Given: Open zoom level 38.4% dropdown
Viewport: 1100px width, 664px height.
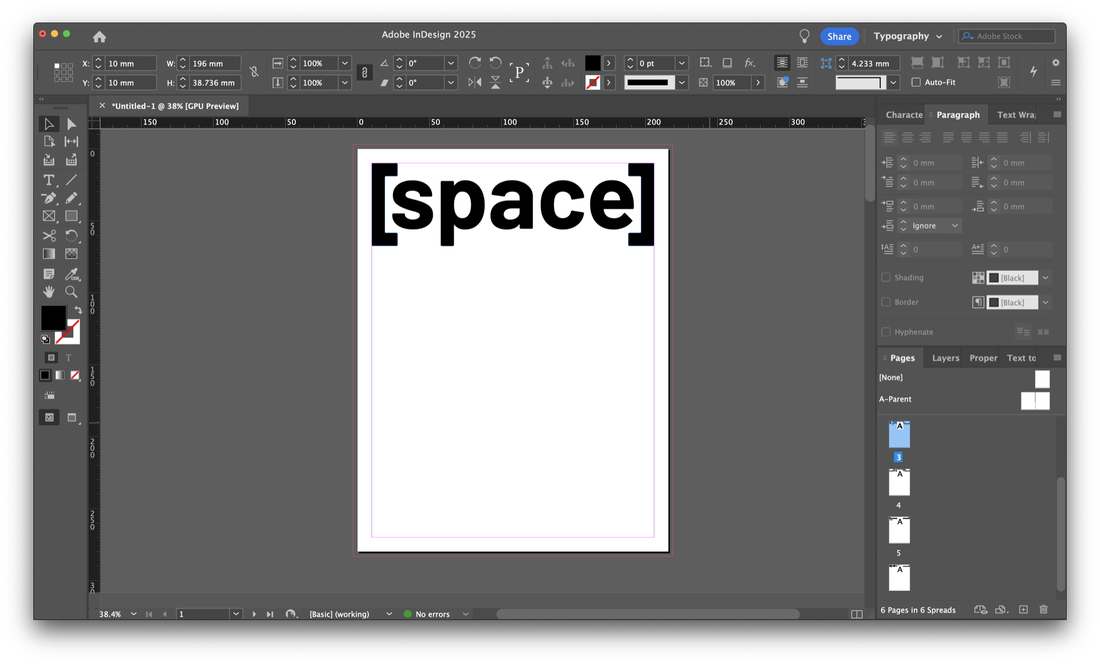Looking at the screenshot, I should tap(133, 614).
